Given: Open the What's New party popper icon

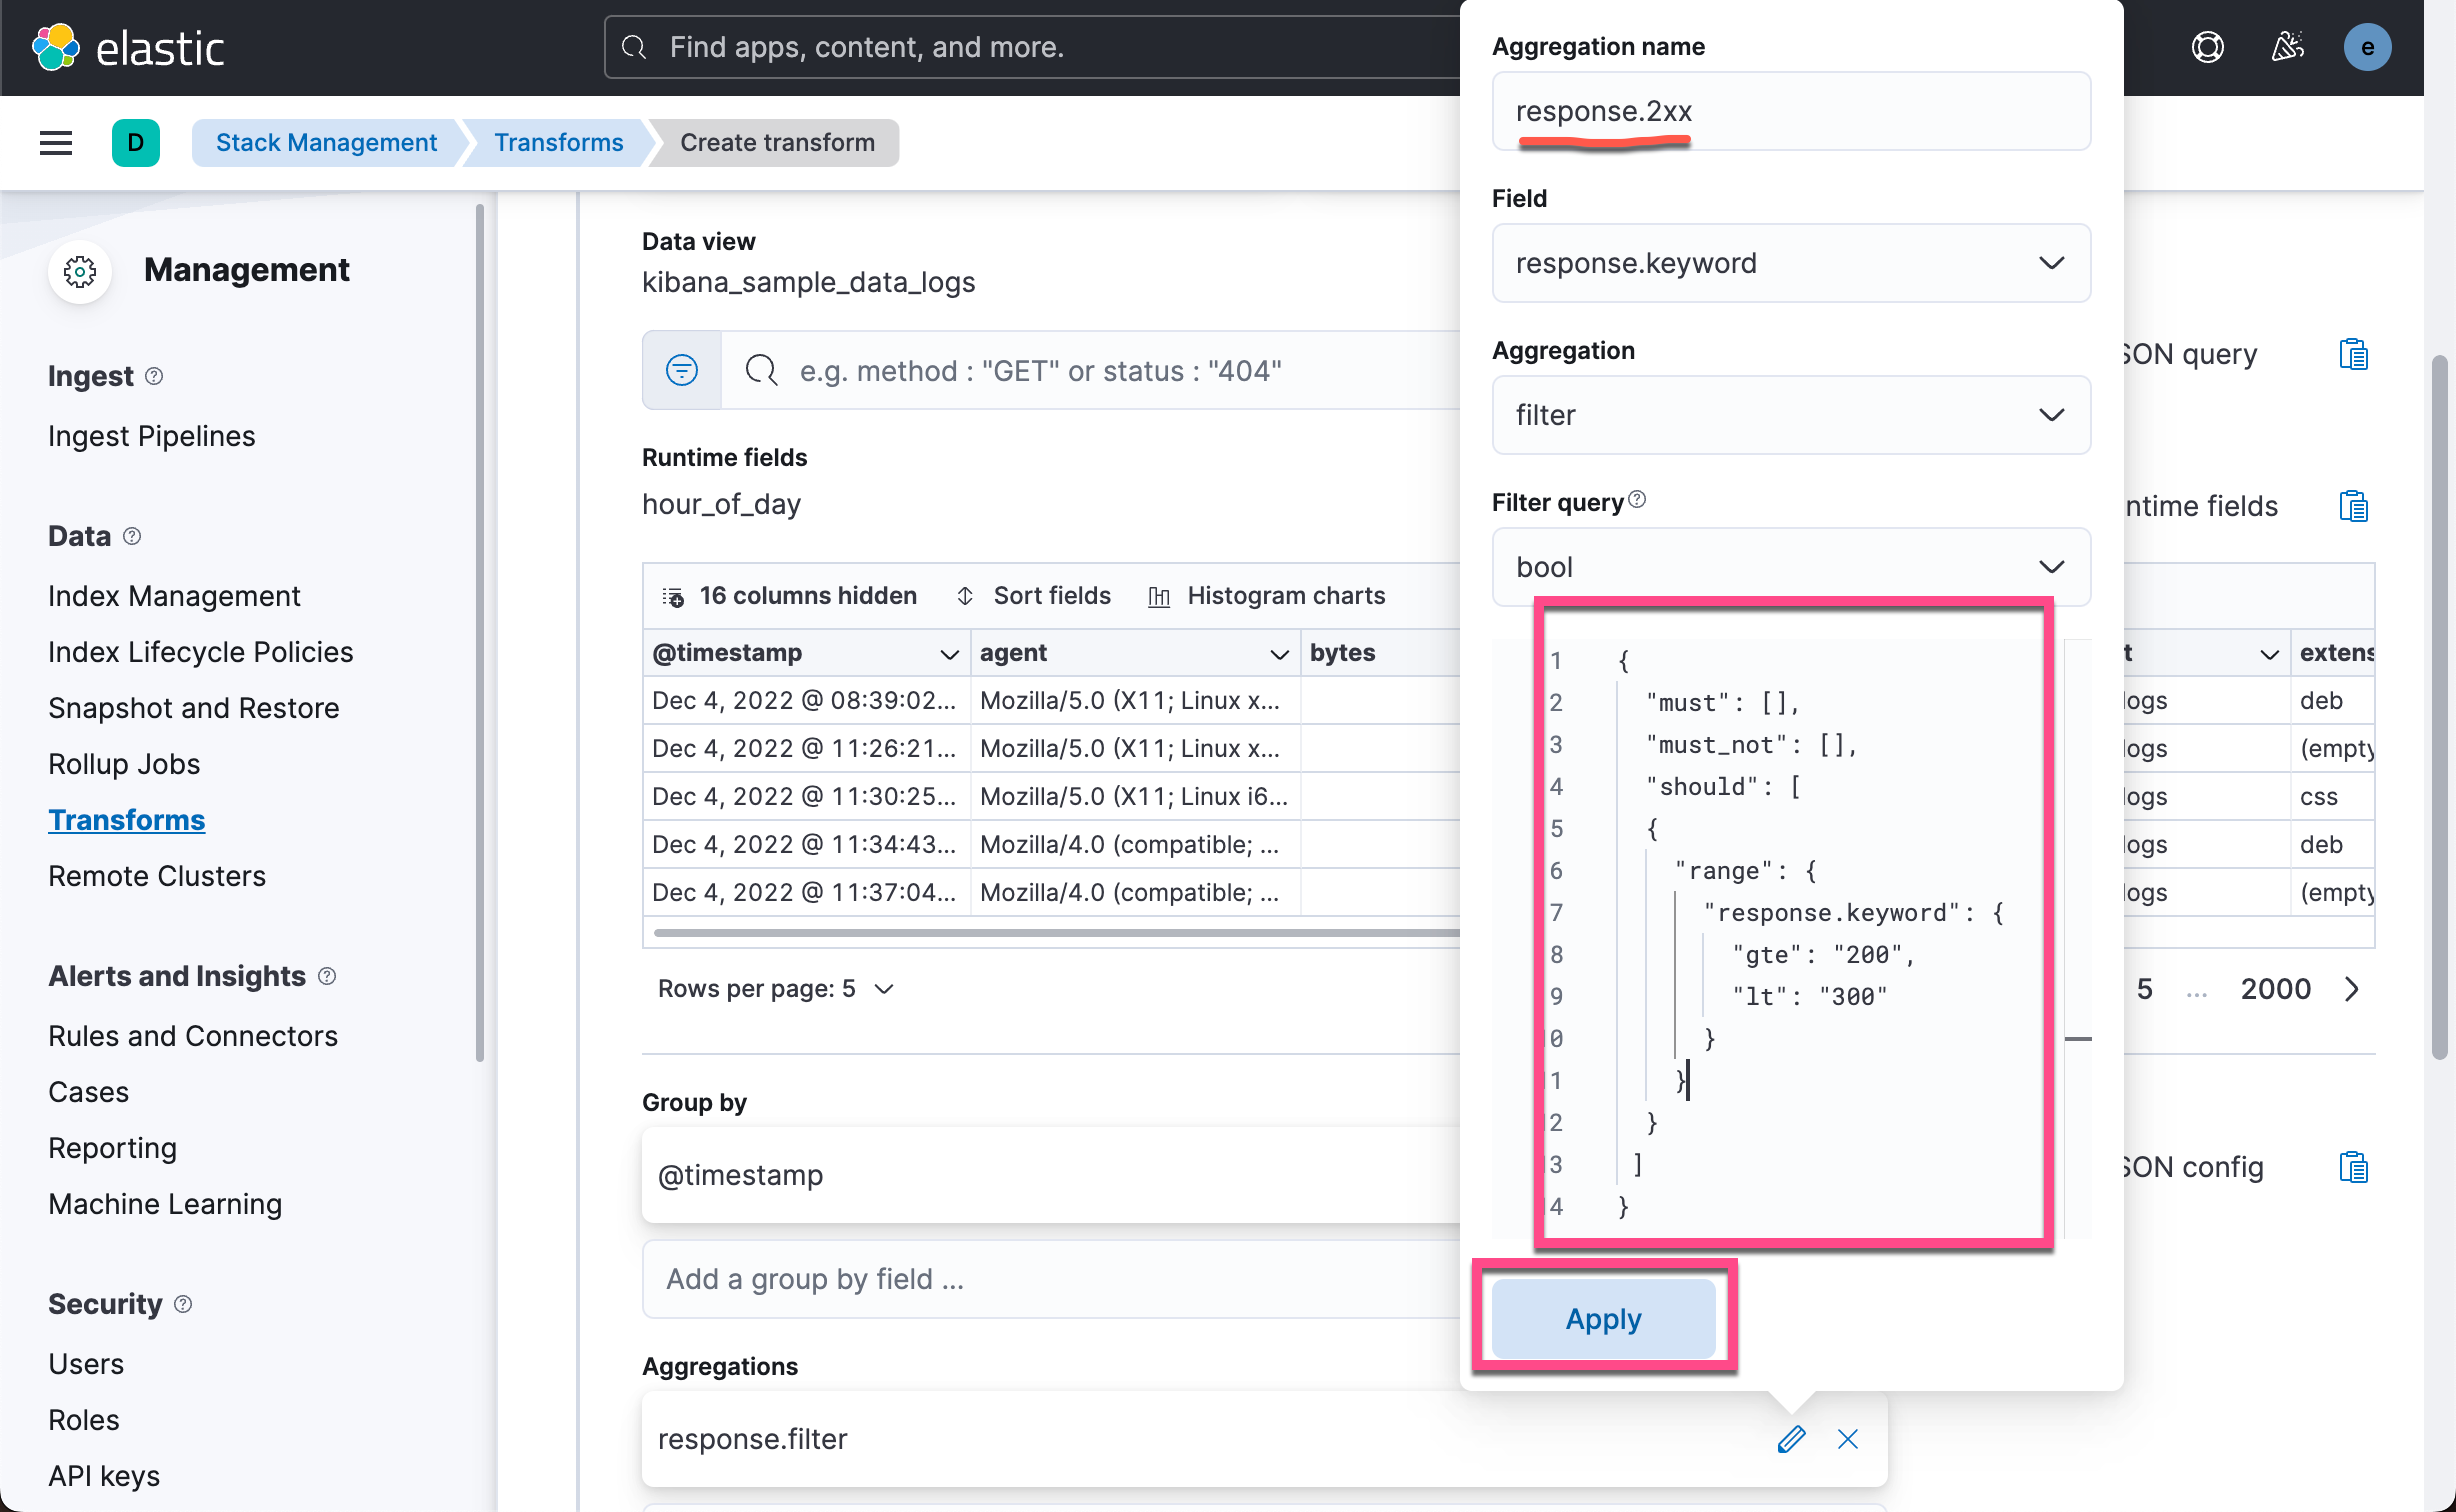Looking at the screenshot, I should 2287,46.
